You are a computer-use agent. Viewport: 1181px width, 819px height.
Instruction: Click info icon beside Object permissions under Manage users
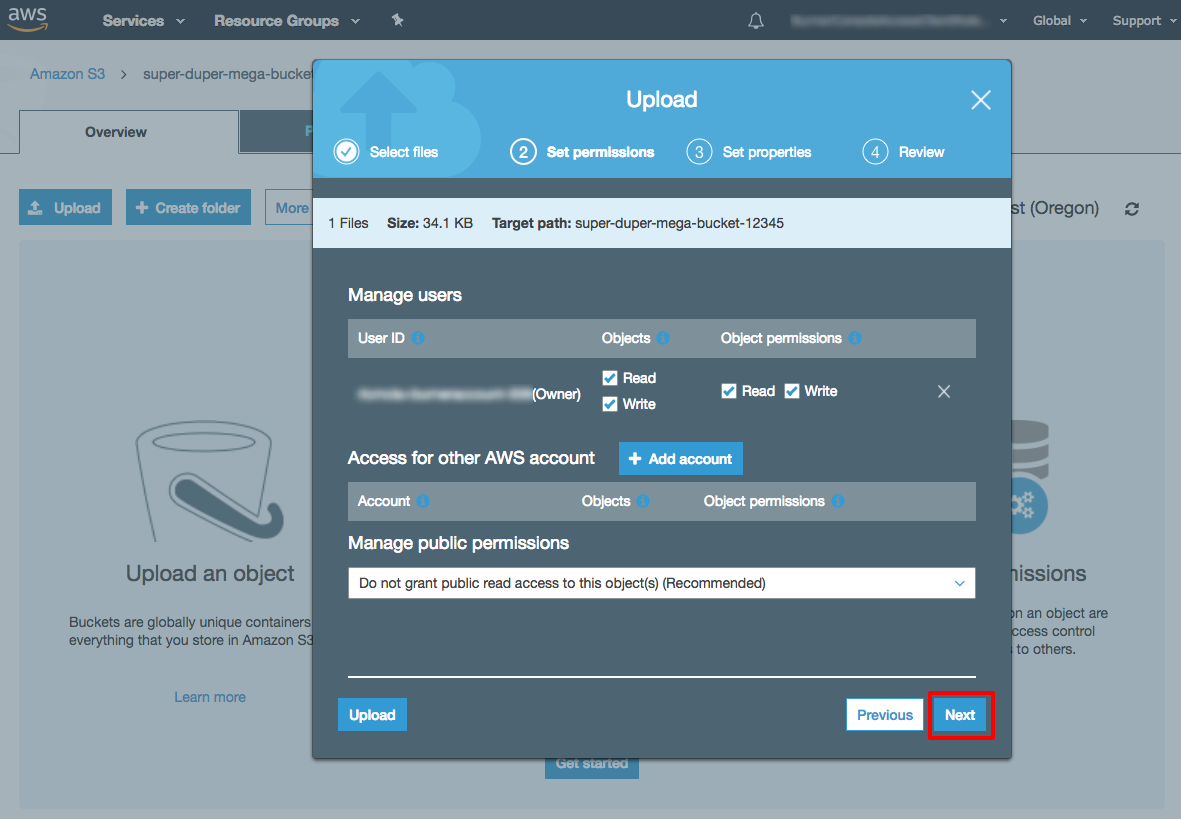pyautogui.click(x=855, y=338)
